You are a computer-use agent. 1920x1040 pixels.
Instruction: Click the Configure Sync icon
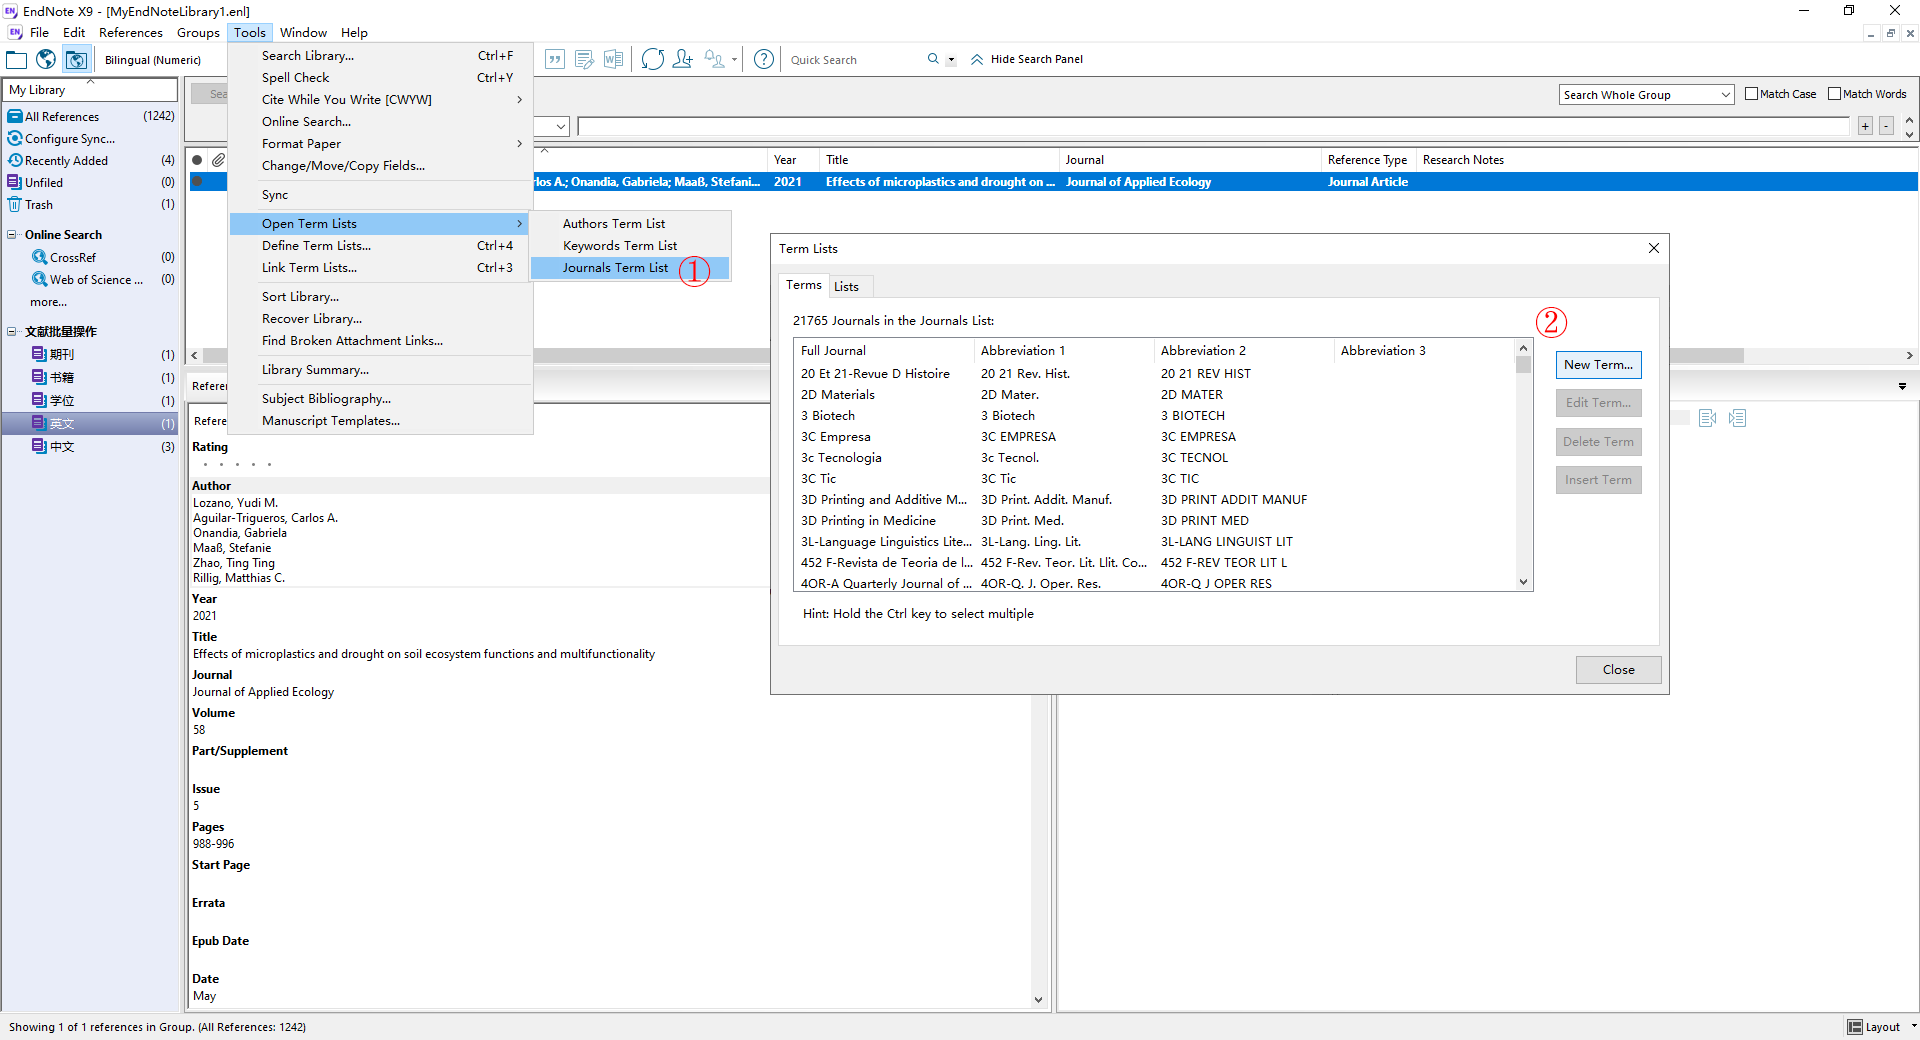(15, 139)
